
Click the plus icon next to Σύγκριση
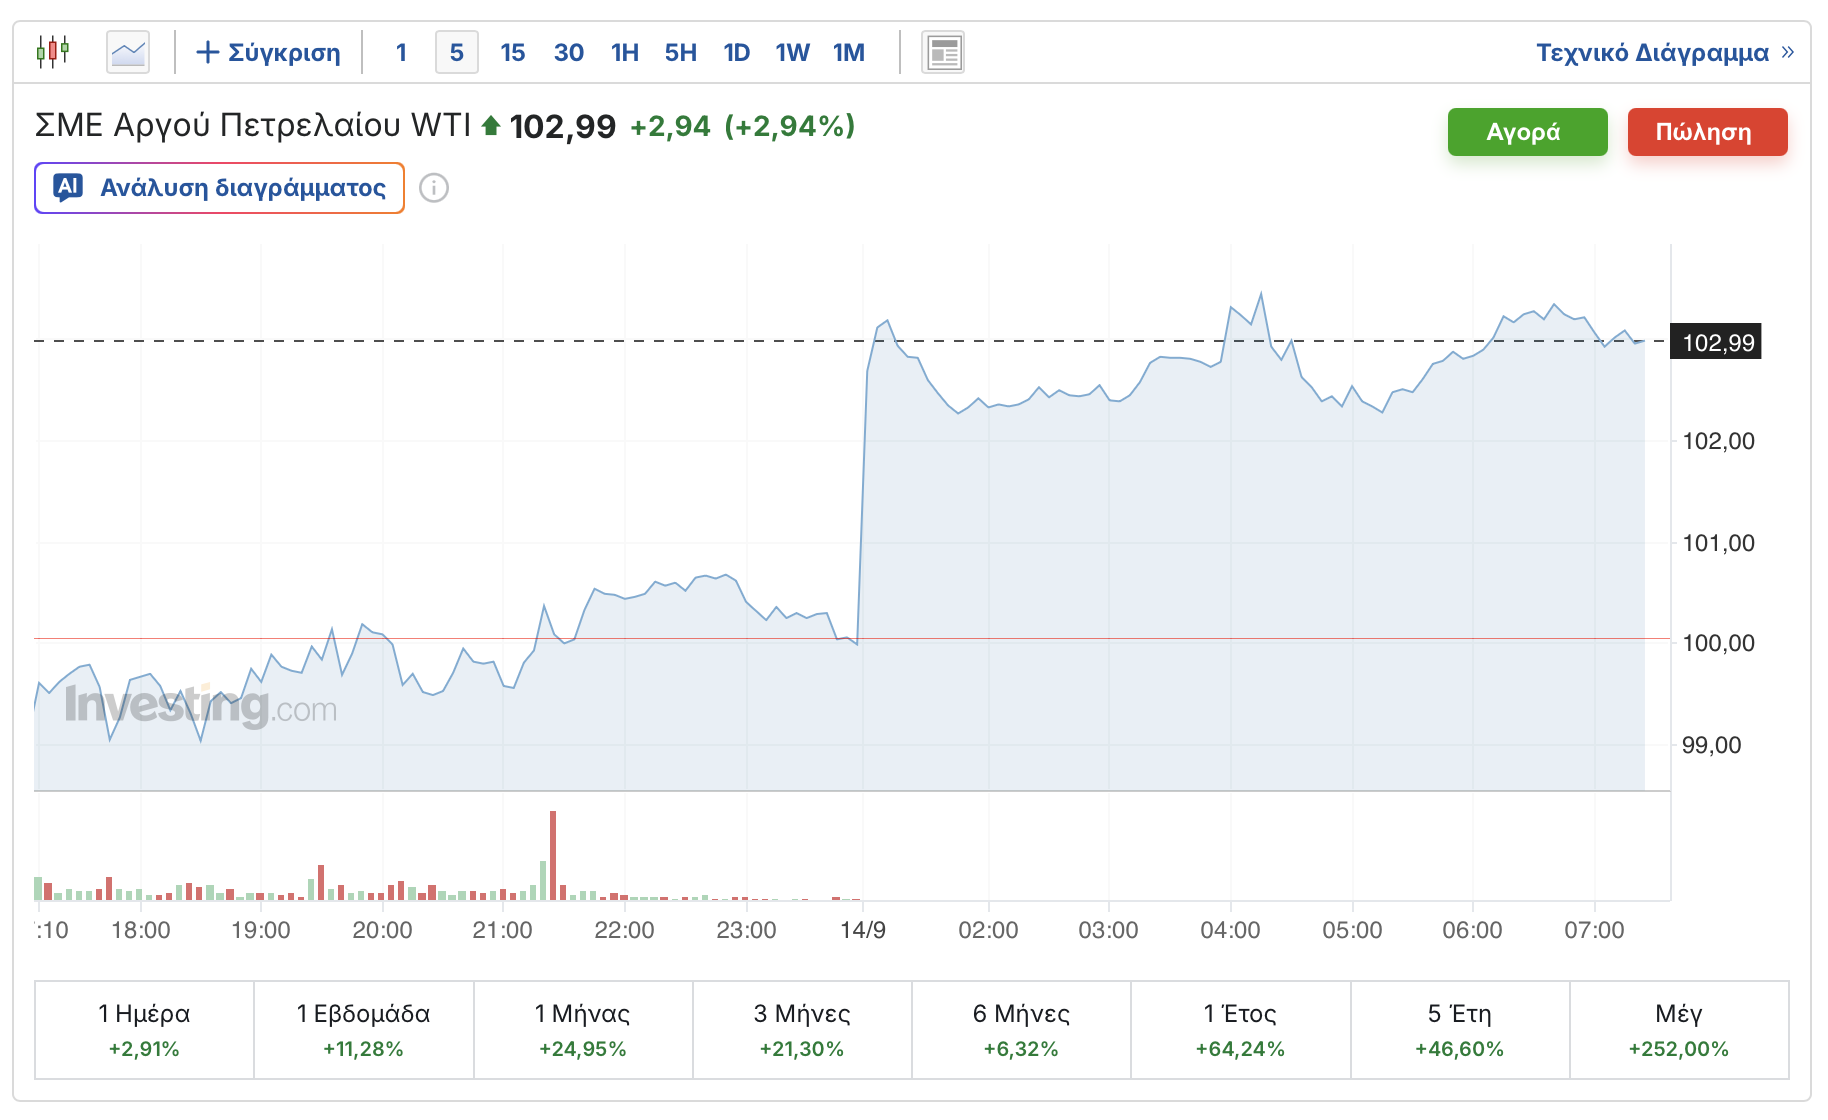tap(207, 52)
